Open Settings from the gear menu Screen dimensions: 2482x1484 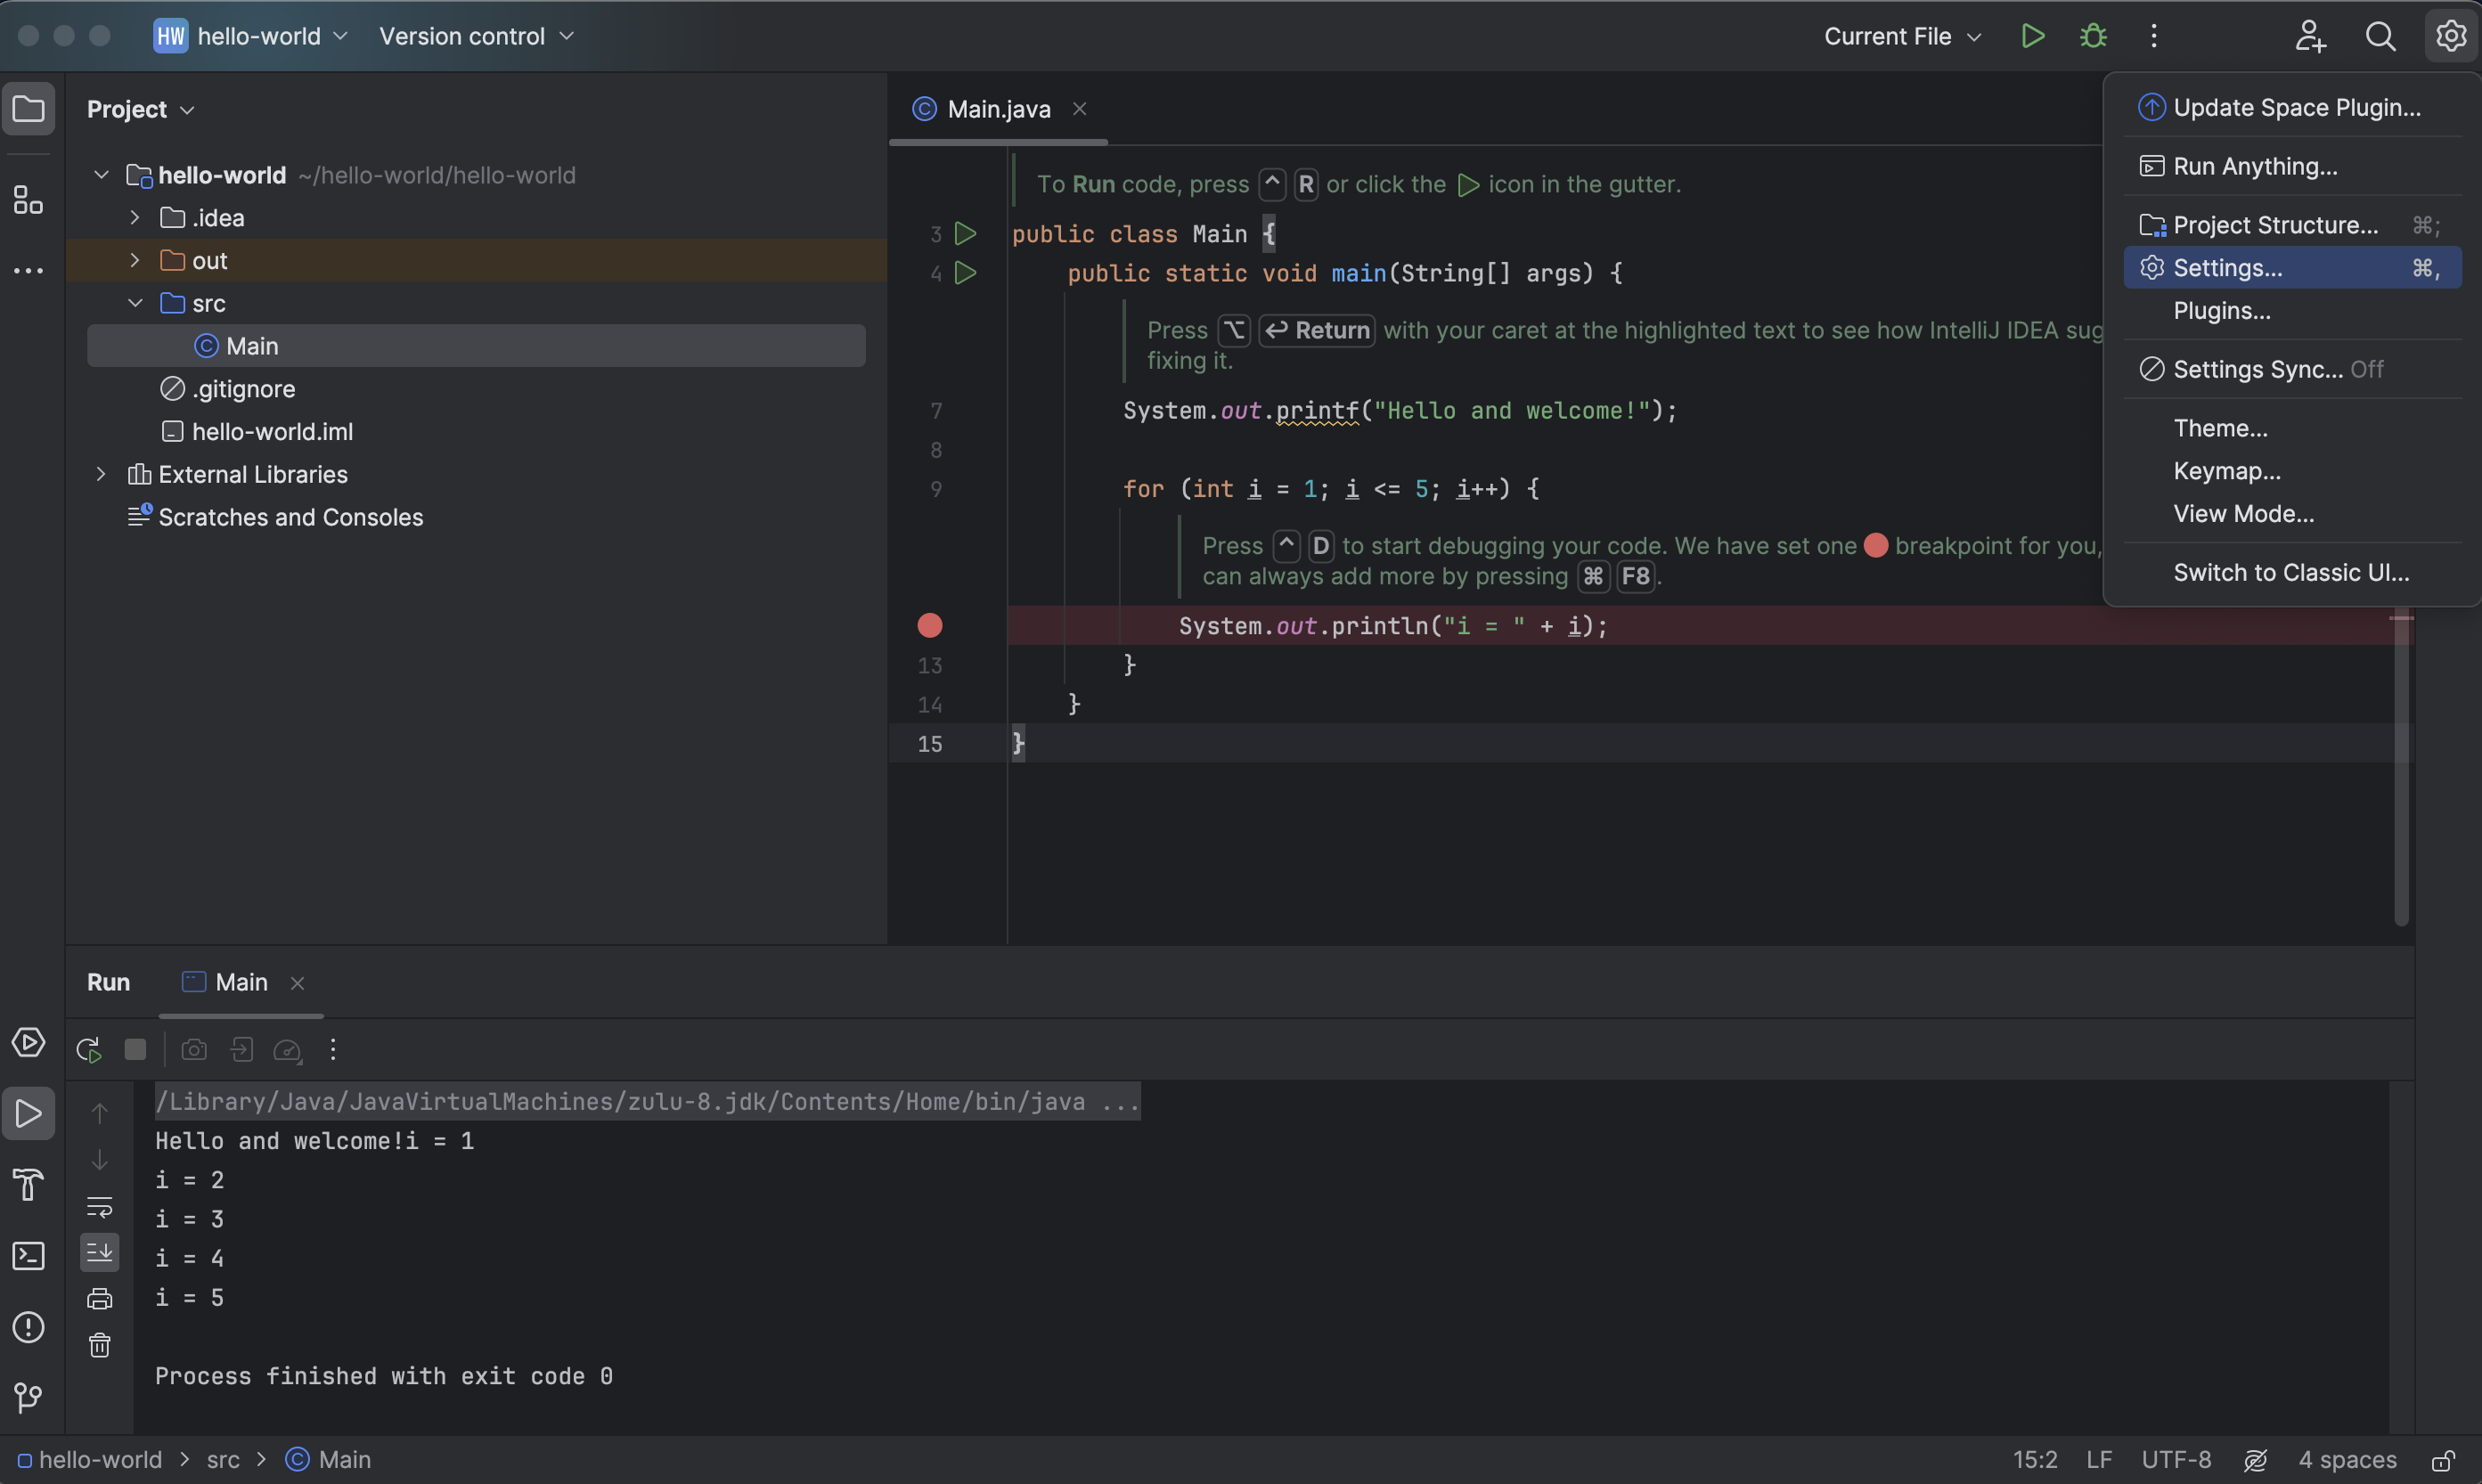[x=2292, y=268]
